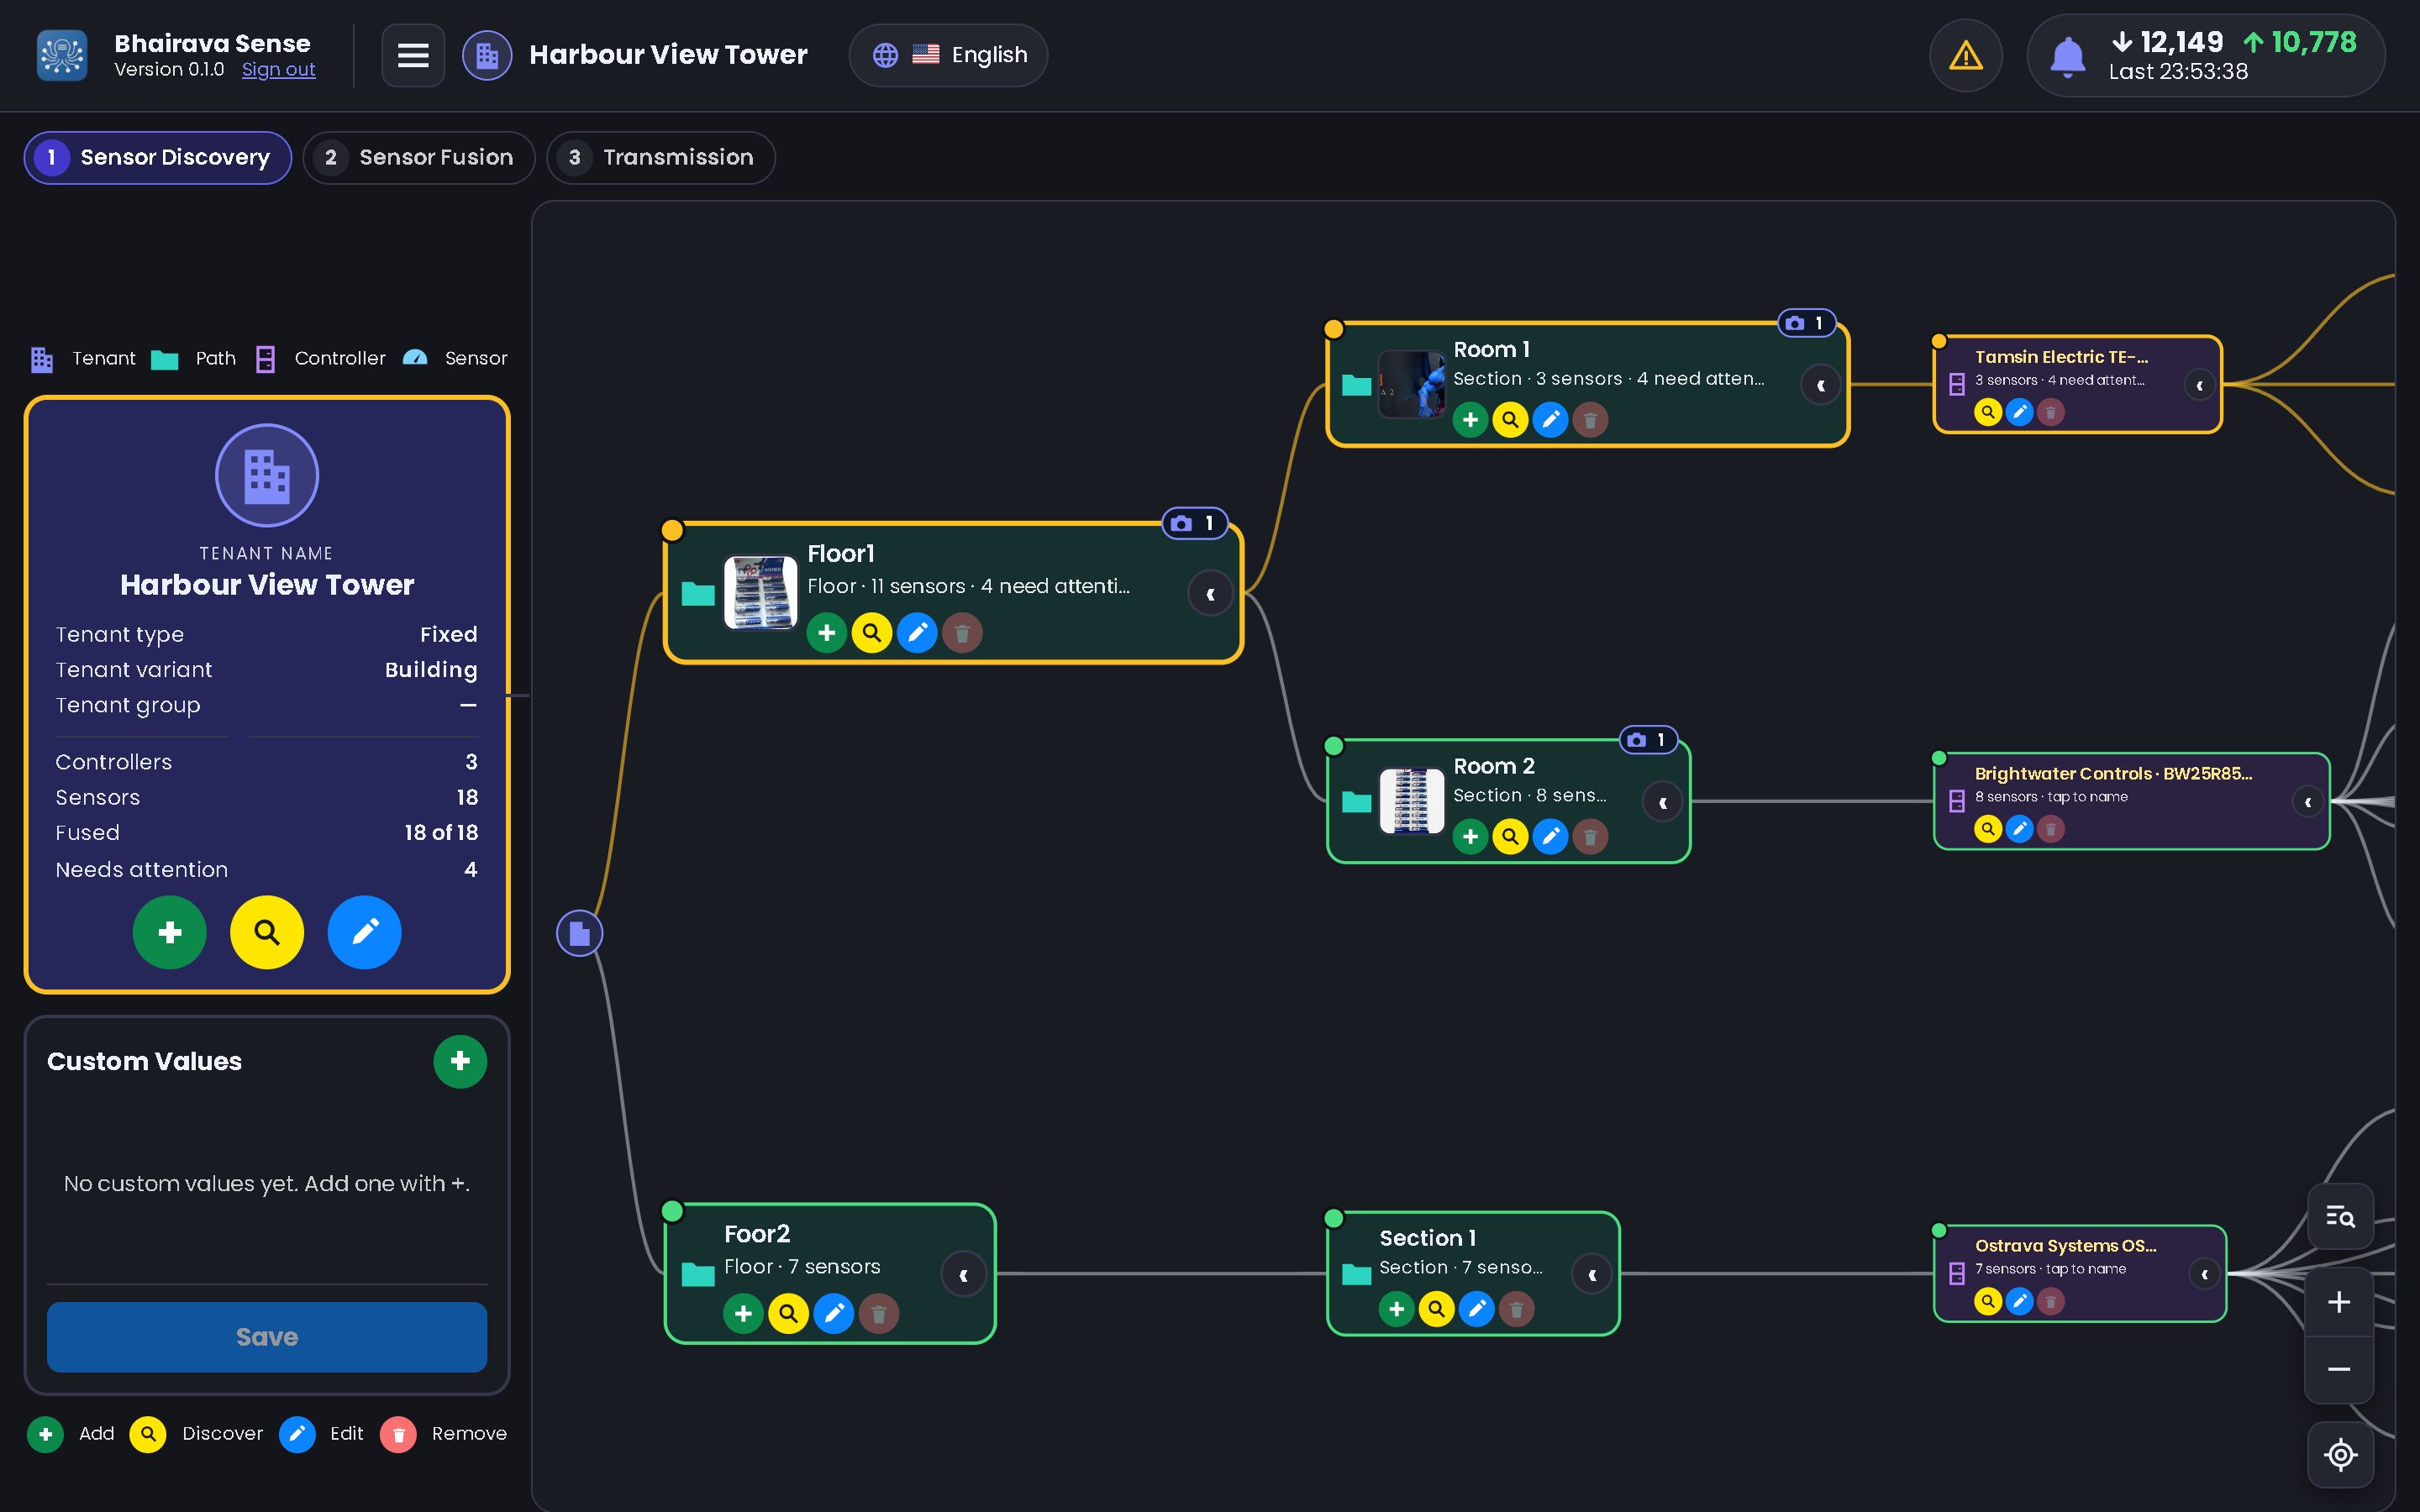
Task: Open the notifications bell icon
Action: pos(2067,56)
